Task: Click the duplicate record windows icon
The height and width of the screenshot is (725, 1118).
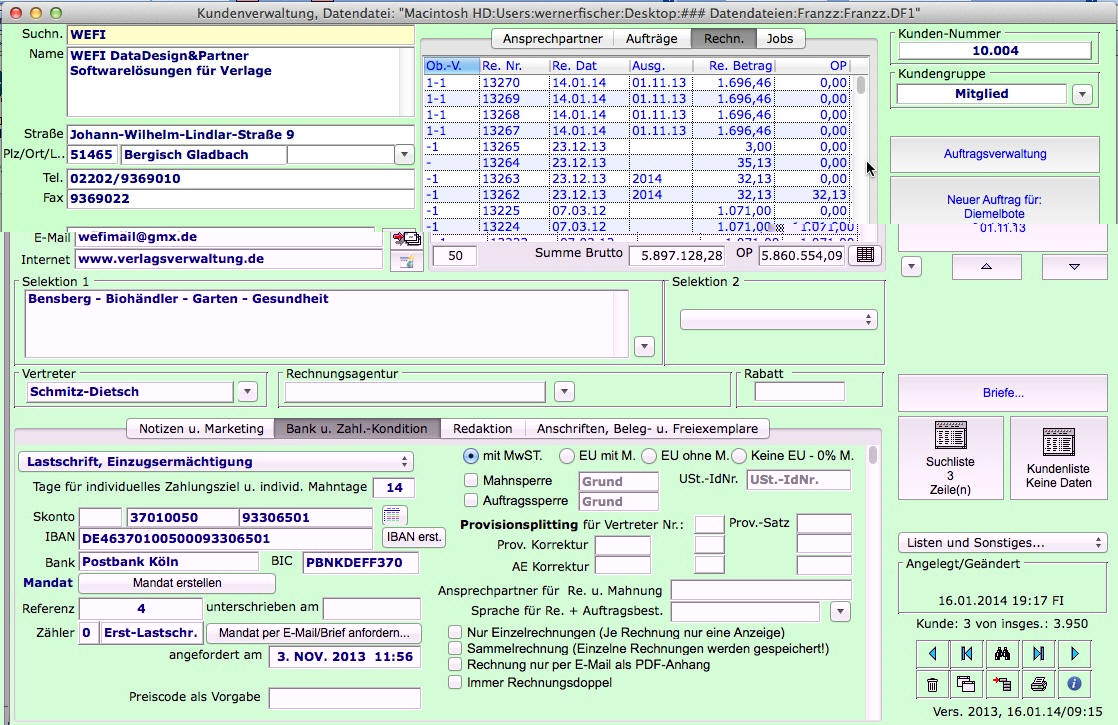Action: [966, 685]
